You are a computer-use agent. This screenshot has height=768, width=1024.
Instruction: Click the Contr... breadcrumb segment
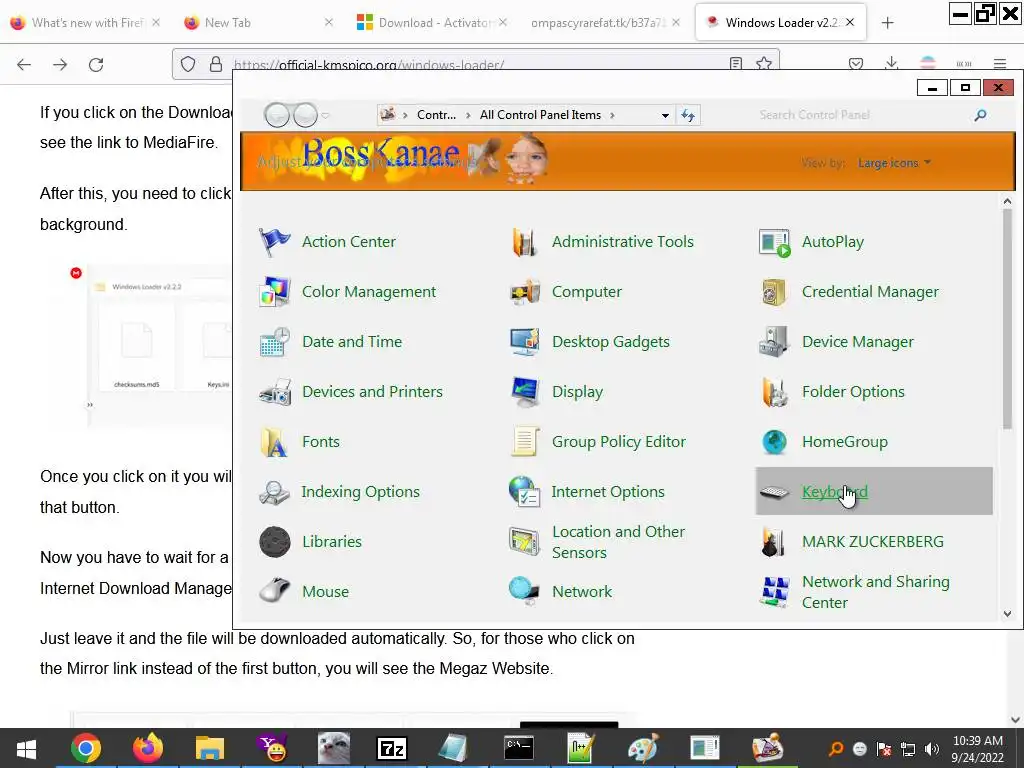pyautogui.click(x=436, y=115)
